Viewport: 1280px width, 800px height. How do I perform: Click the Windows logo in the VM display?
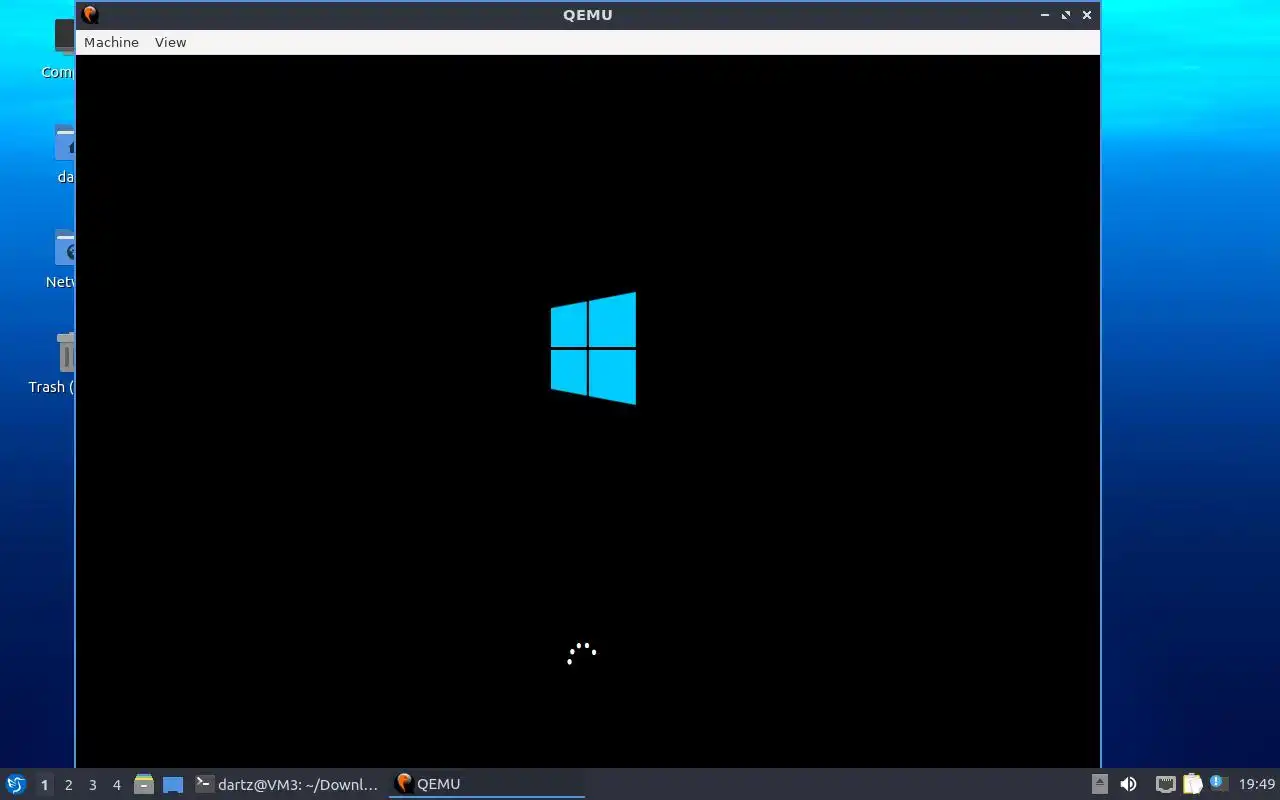[x=593, y=348]
